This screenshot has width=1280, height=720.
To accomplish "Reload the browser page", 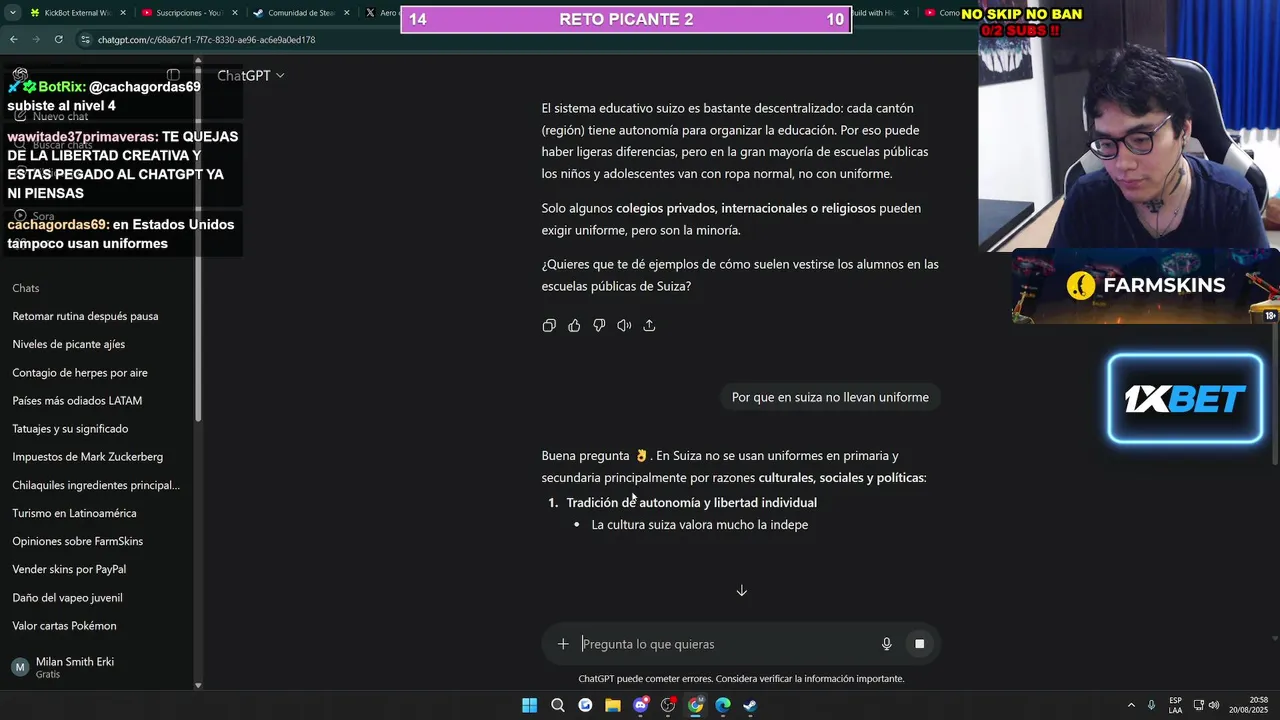I will click(59, 39).
